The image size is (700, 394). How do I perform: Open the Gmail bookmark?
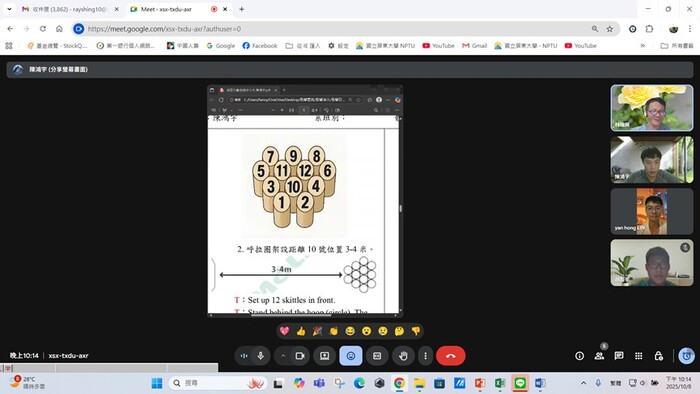click(x=475, y=46)
